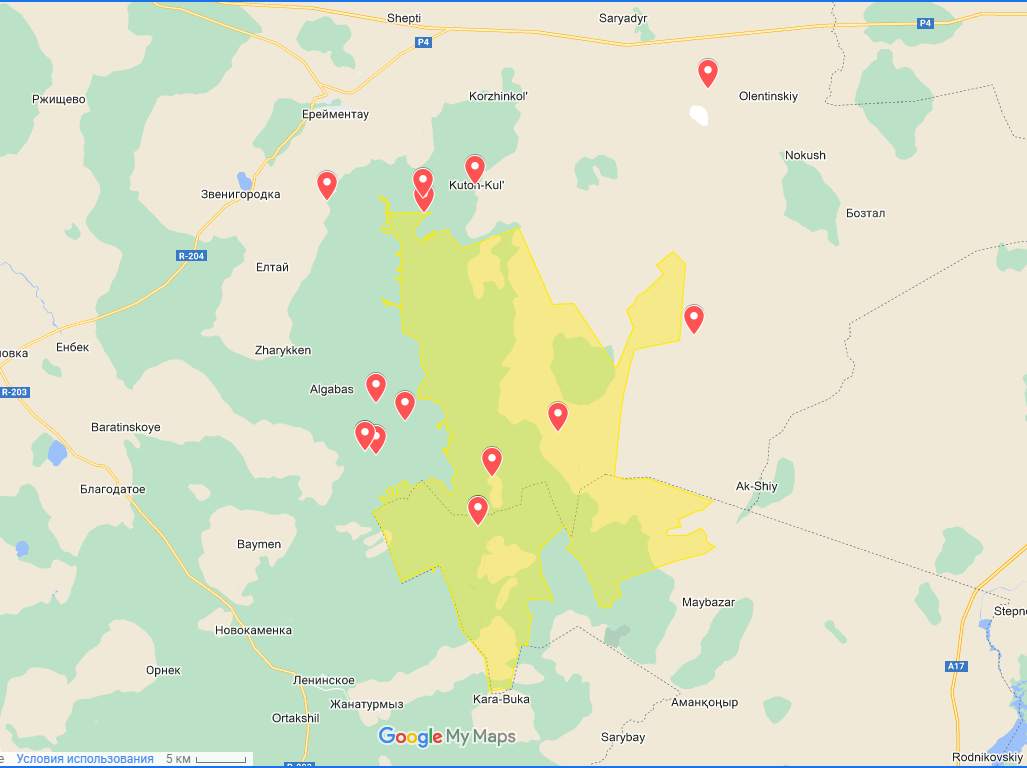Open the pin directly above the Kuton-Kul' label
1027x768 pixels.
475,170
